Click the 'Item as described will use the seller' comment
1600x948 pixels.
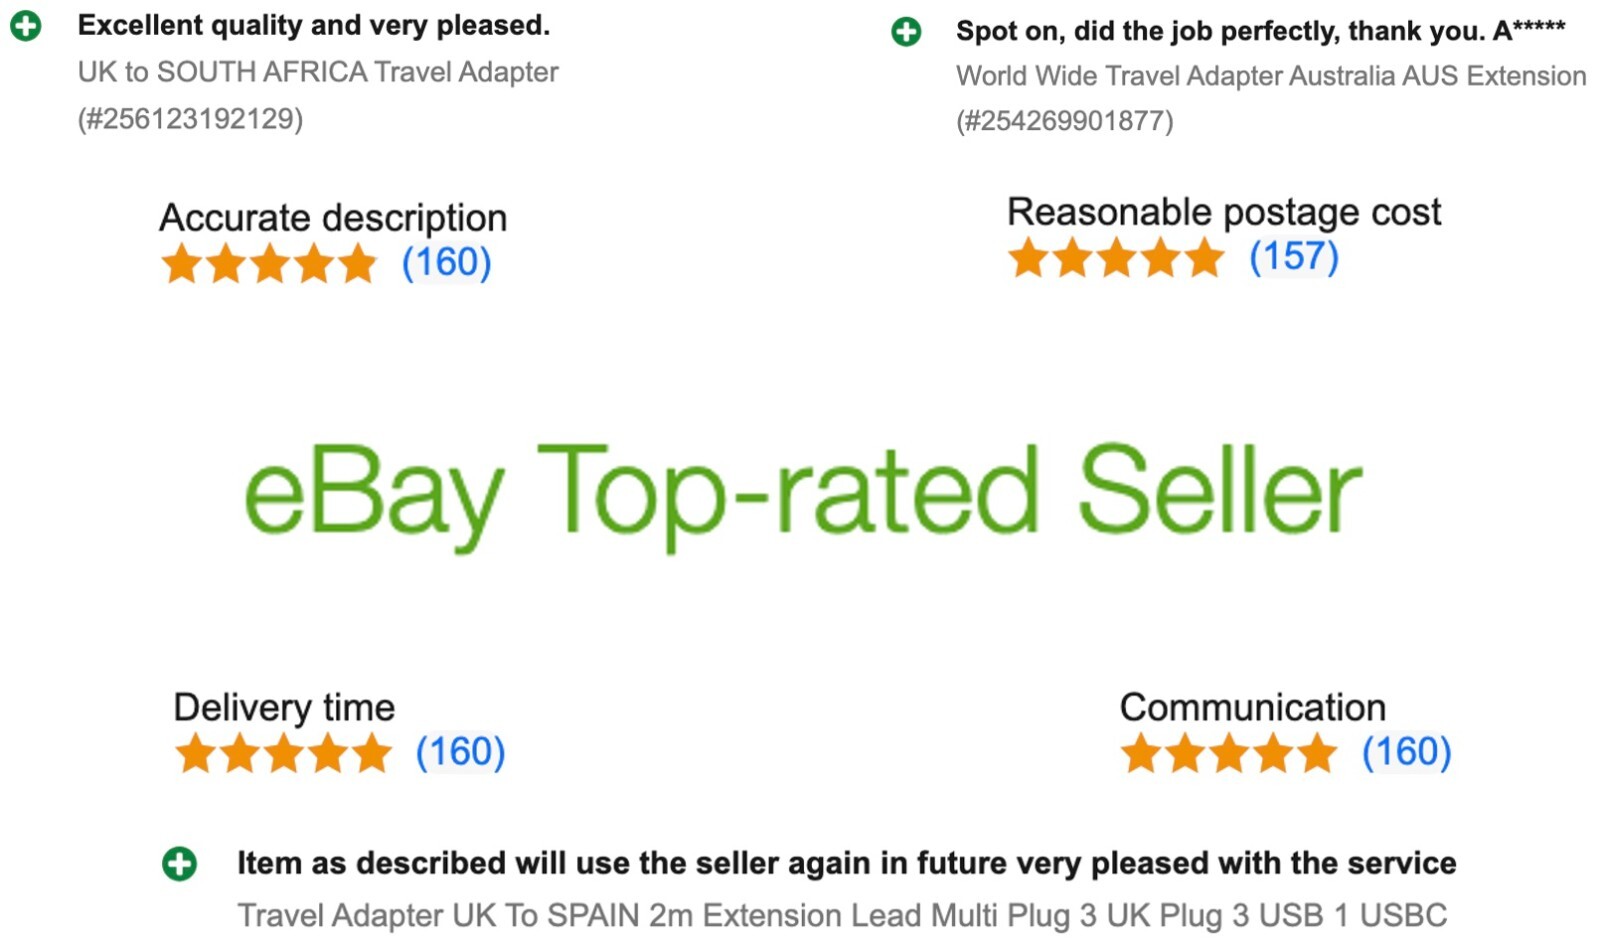point(846,863)
